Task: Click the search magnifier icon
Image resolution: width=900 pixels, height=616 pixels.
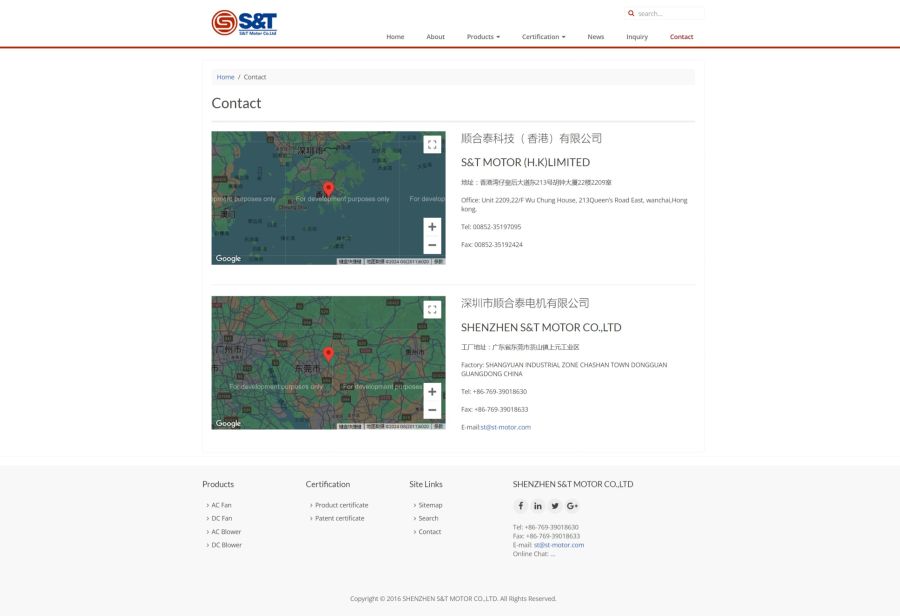Action: tap(631, 13)
